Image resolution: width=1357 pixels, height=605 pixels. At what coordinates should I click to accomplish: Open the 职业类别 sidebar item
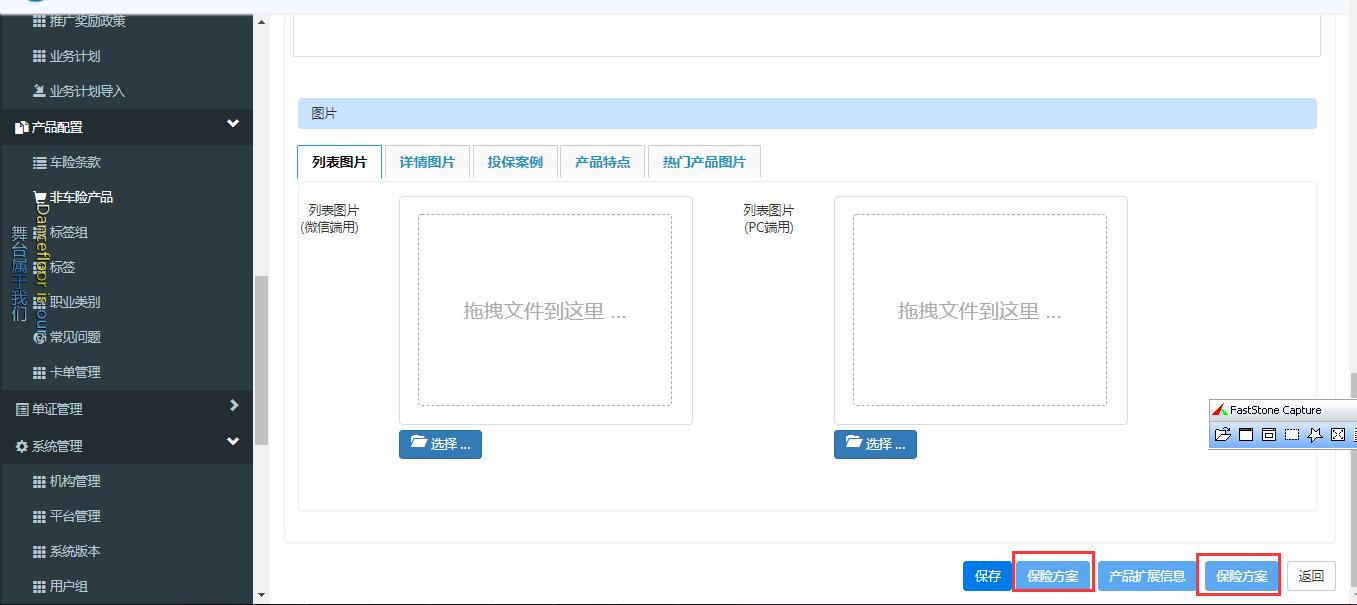coord(66,302)
